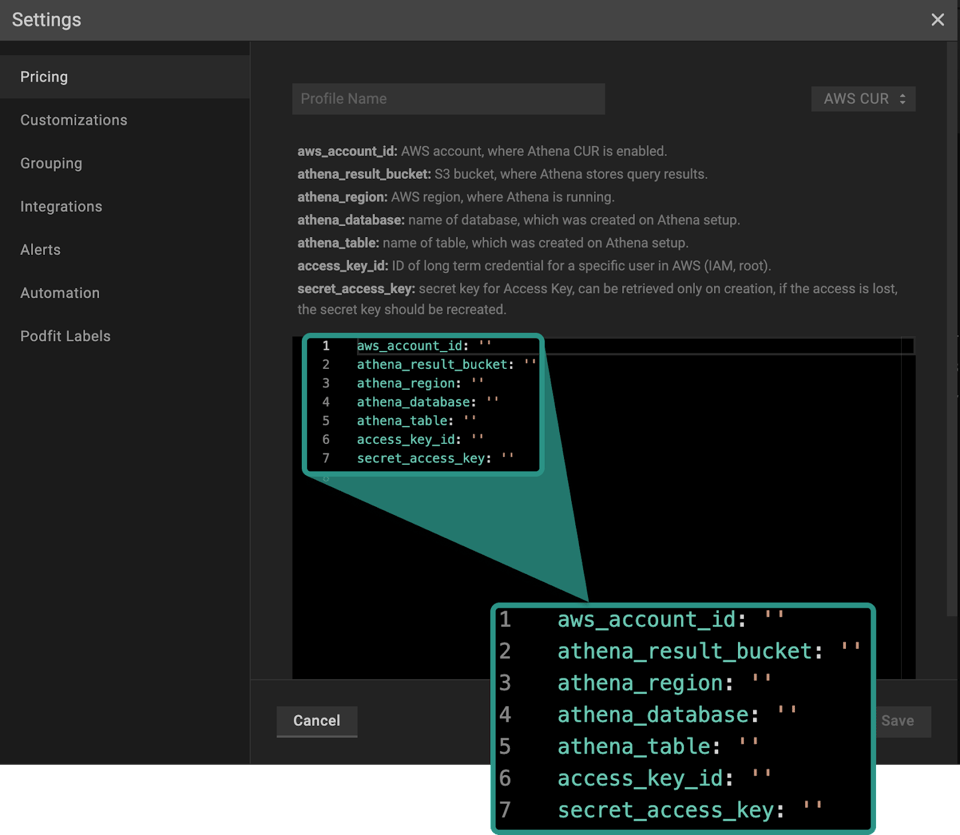Open the AWS CUR provider dropdown

(863, 99)
